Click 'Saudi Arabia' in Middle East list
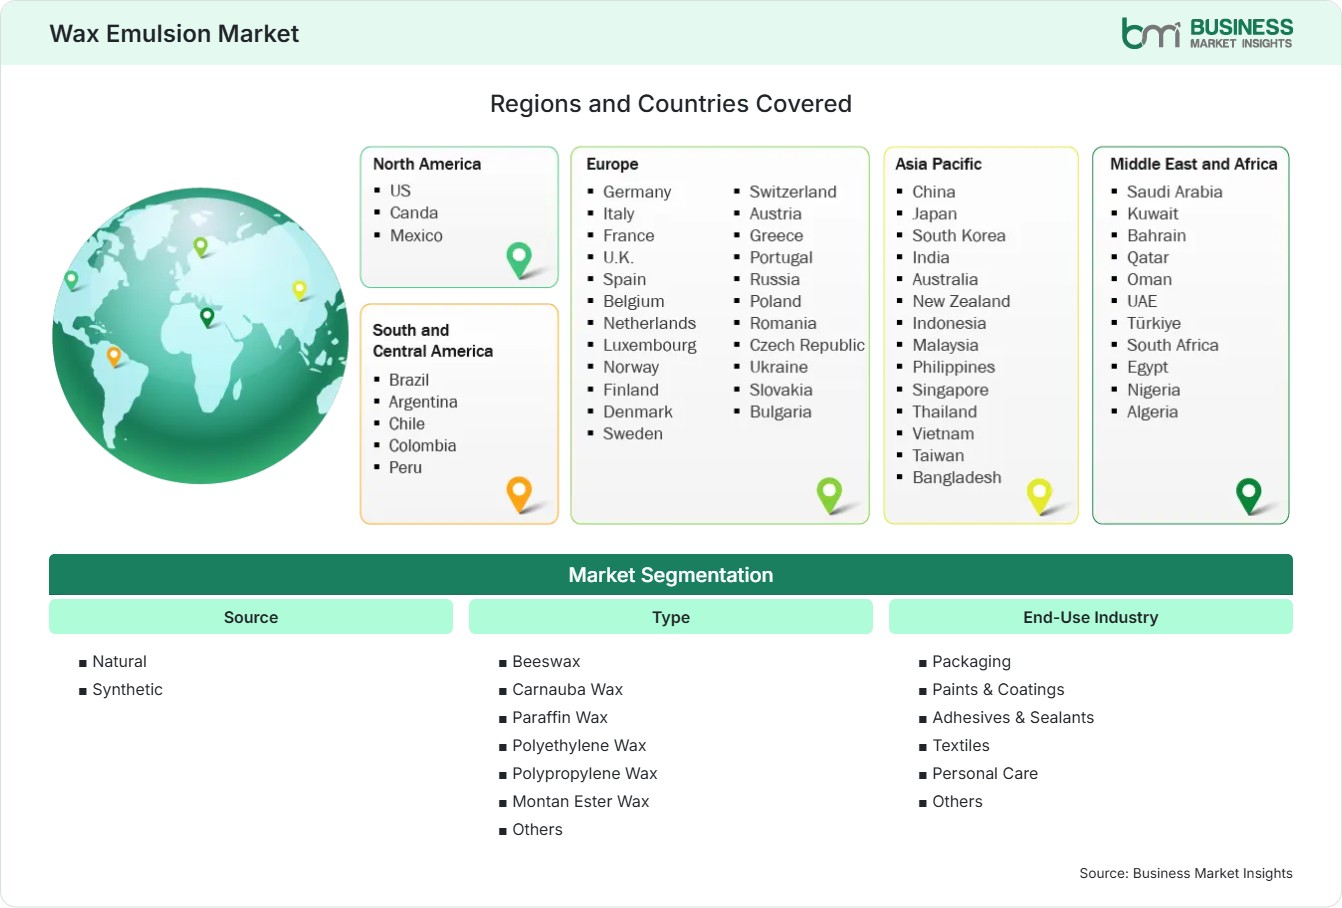The height and width of the screenshot is (908, 1342). 1174,191
